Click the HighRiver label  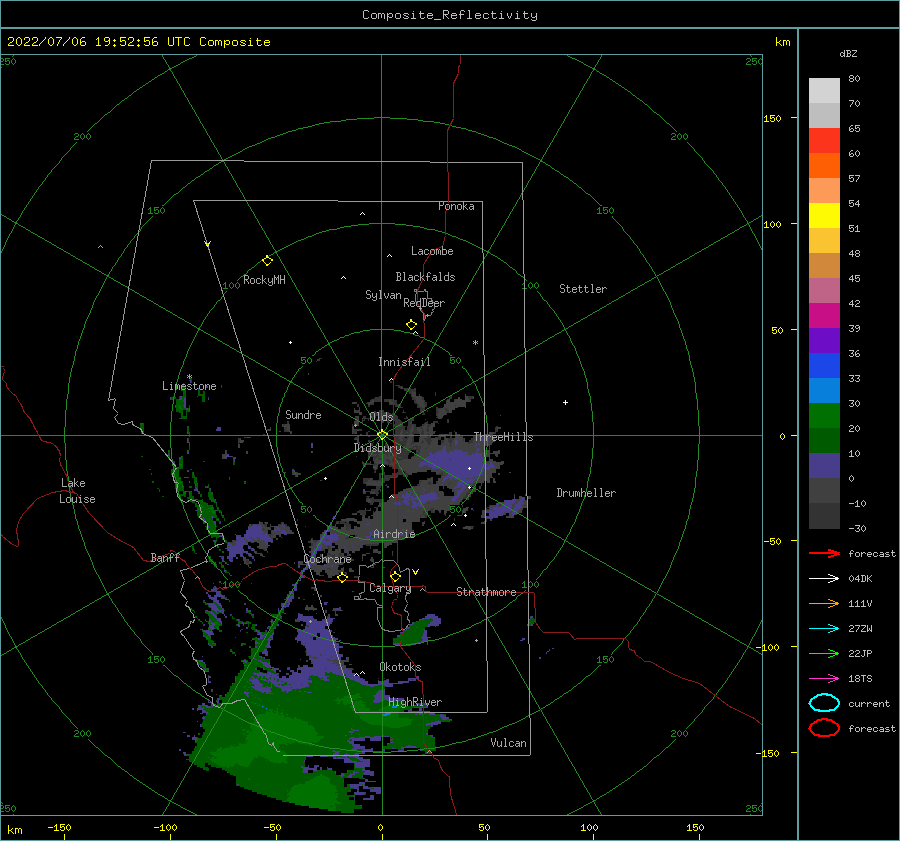coord(415,702)
